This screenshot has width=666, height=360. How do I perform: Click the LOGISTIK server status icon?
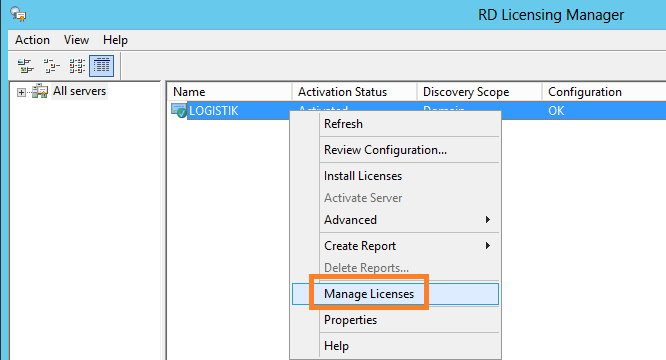tap(179, 110)
